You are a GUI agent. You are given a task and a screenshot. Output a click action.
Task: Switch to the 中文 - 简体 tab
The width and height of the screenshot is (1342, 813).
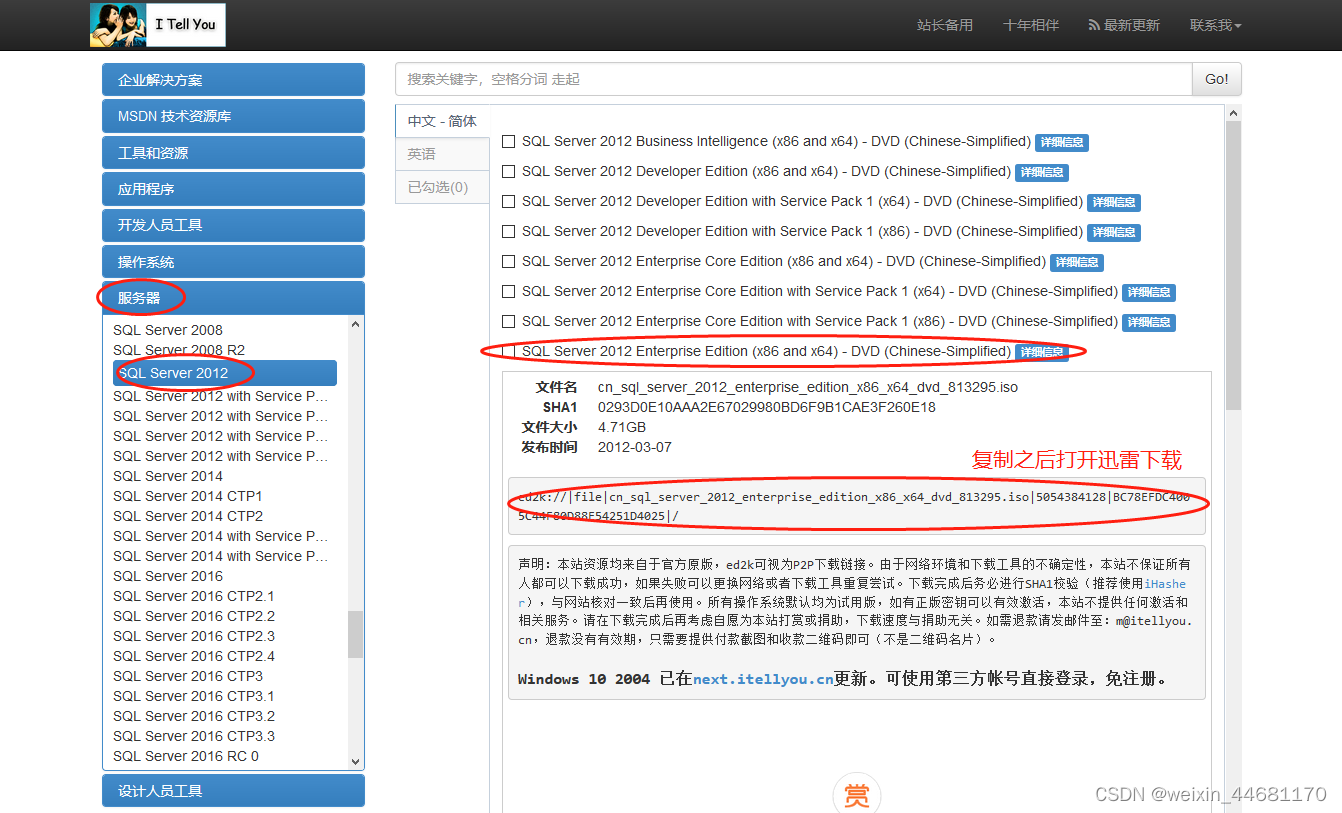click(442, 121)
